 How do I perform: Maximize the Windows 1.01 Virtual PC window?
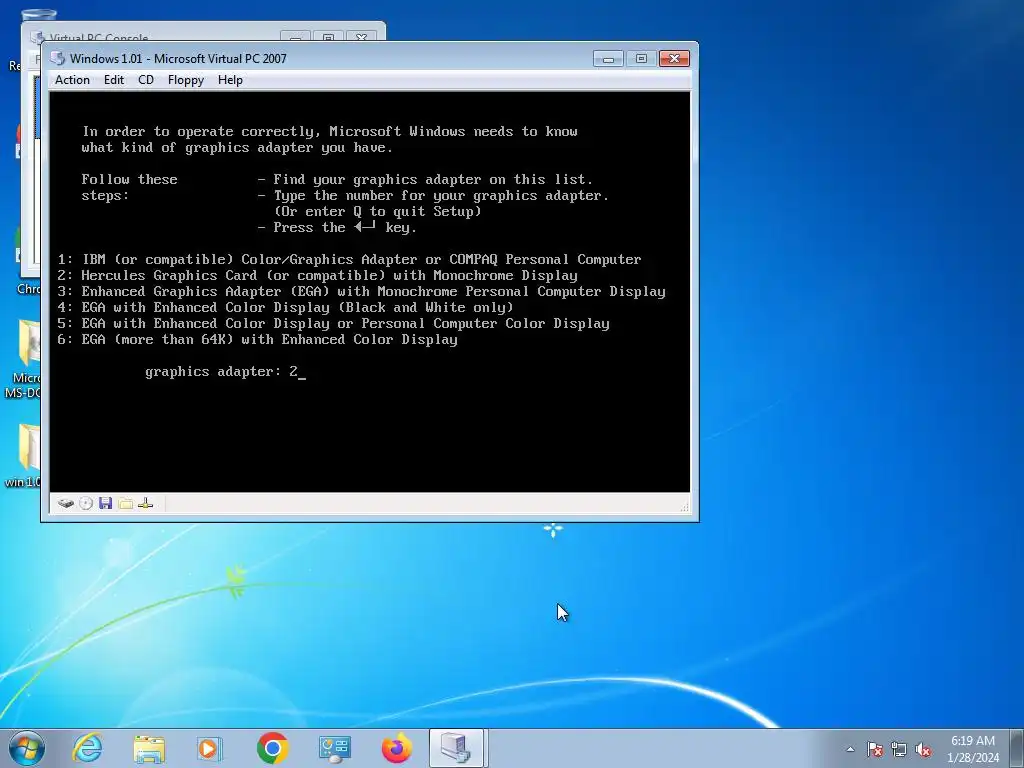tap(641, 59)
